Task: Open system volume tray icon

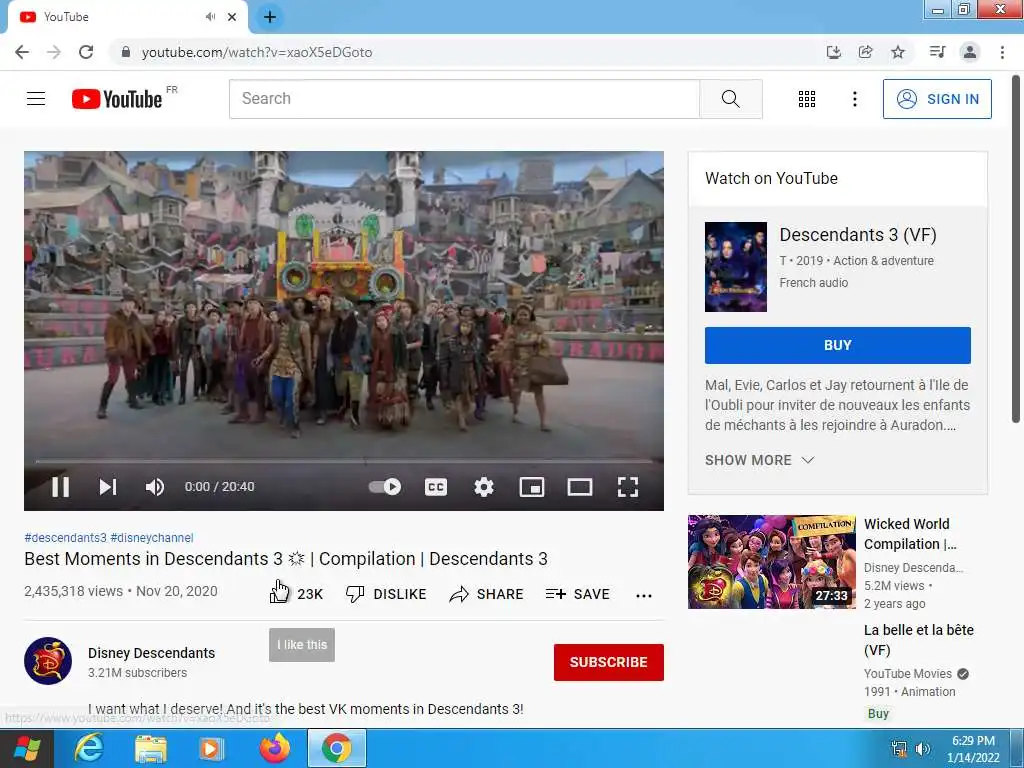Action: click(922, 748)
